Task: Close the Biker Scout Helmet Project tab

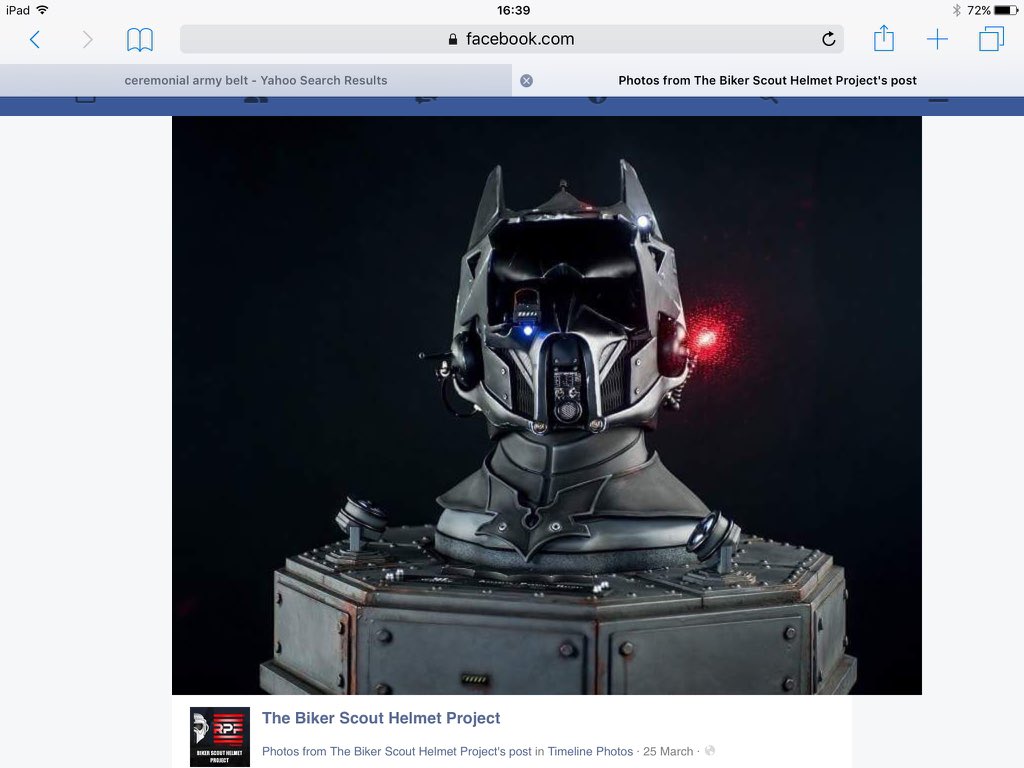Action: coord(526,80)
